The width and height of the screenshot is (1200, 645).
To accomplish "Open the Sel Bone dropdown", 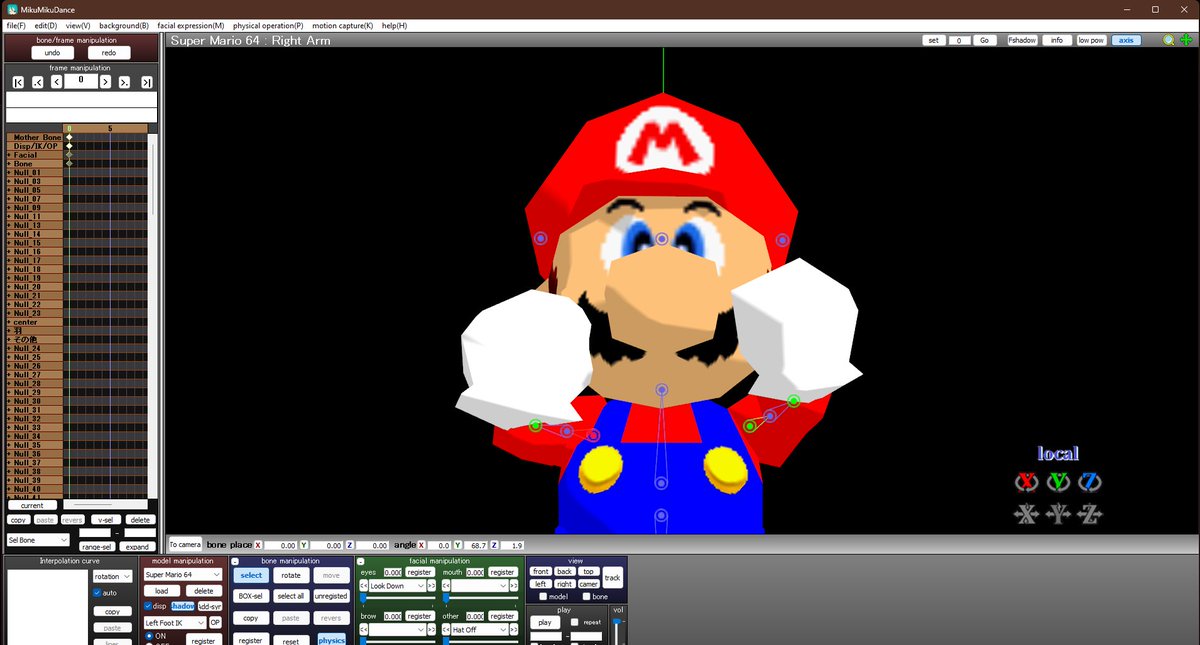I will tap(38, 540).
